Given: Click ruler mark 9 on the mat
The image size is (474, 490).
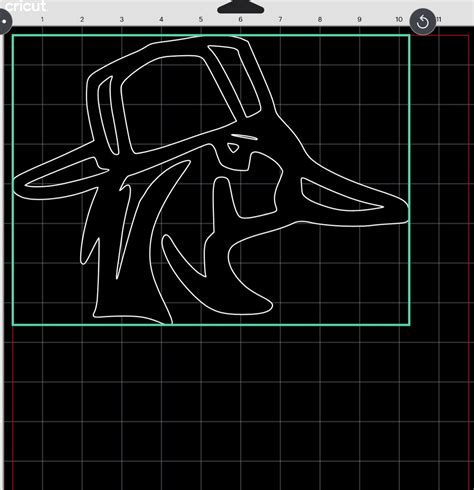Looking at the screenshot, I should [359, 19].
